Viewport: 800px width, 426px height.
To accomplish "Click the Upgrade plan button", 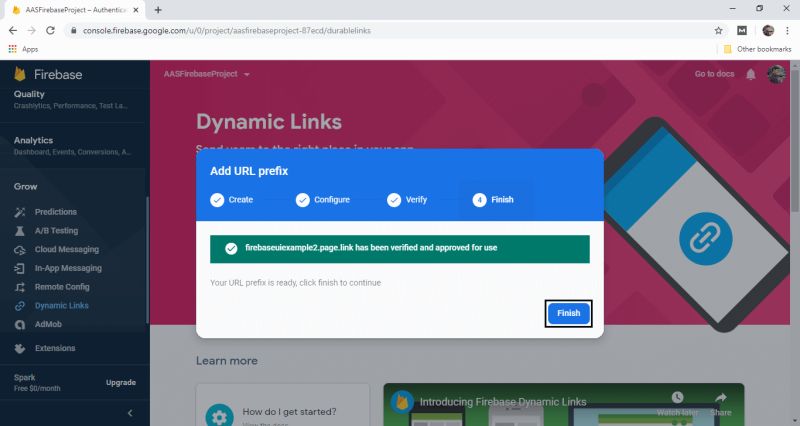I will point(121,383).
